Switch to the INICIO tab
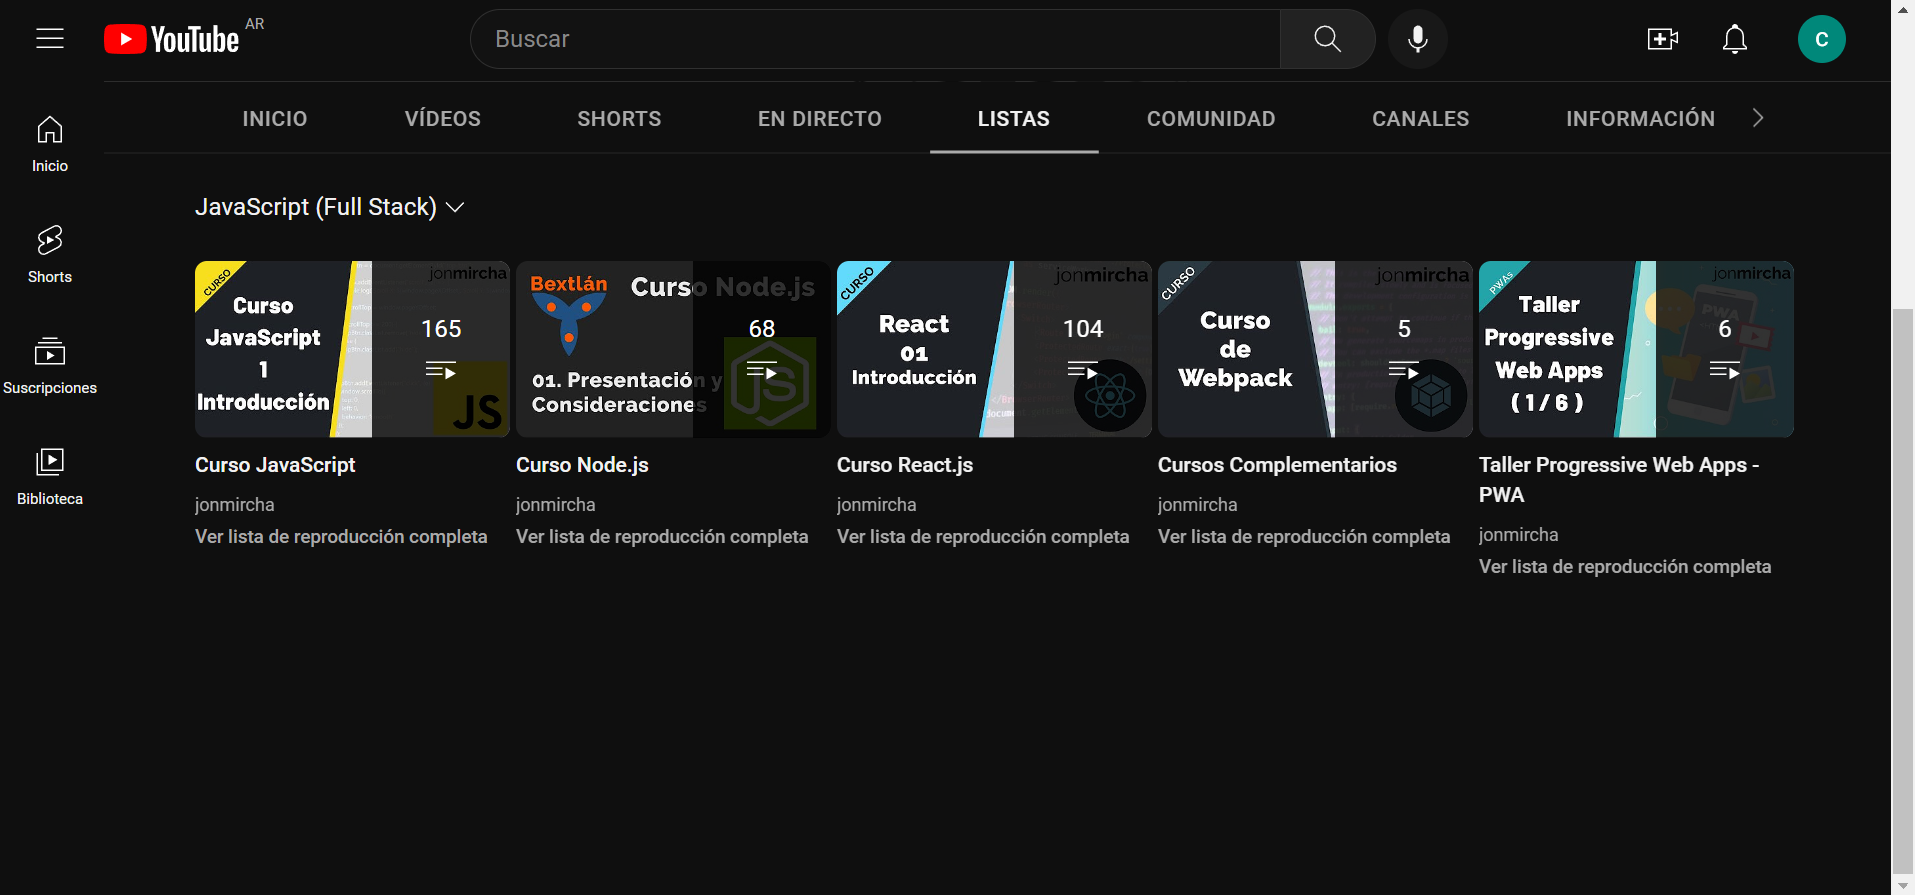Viewport: 1915px width, 895px height. click(x=275, y=119)
